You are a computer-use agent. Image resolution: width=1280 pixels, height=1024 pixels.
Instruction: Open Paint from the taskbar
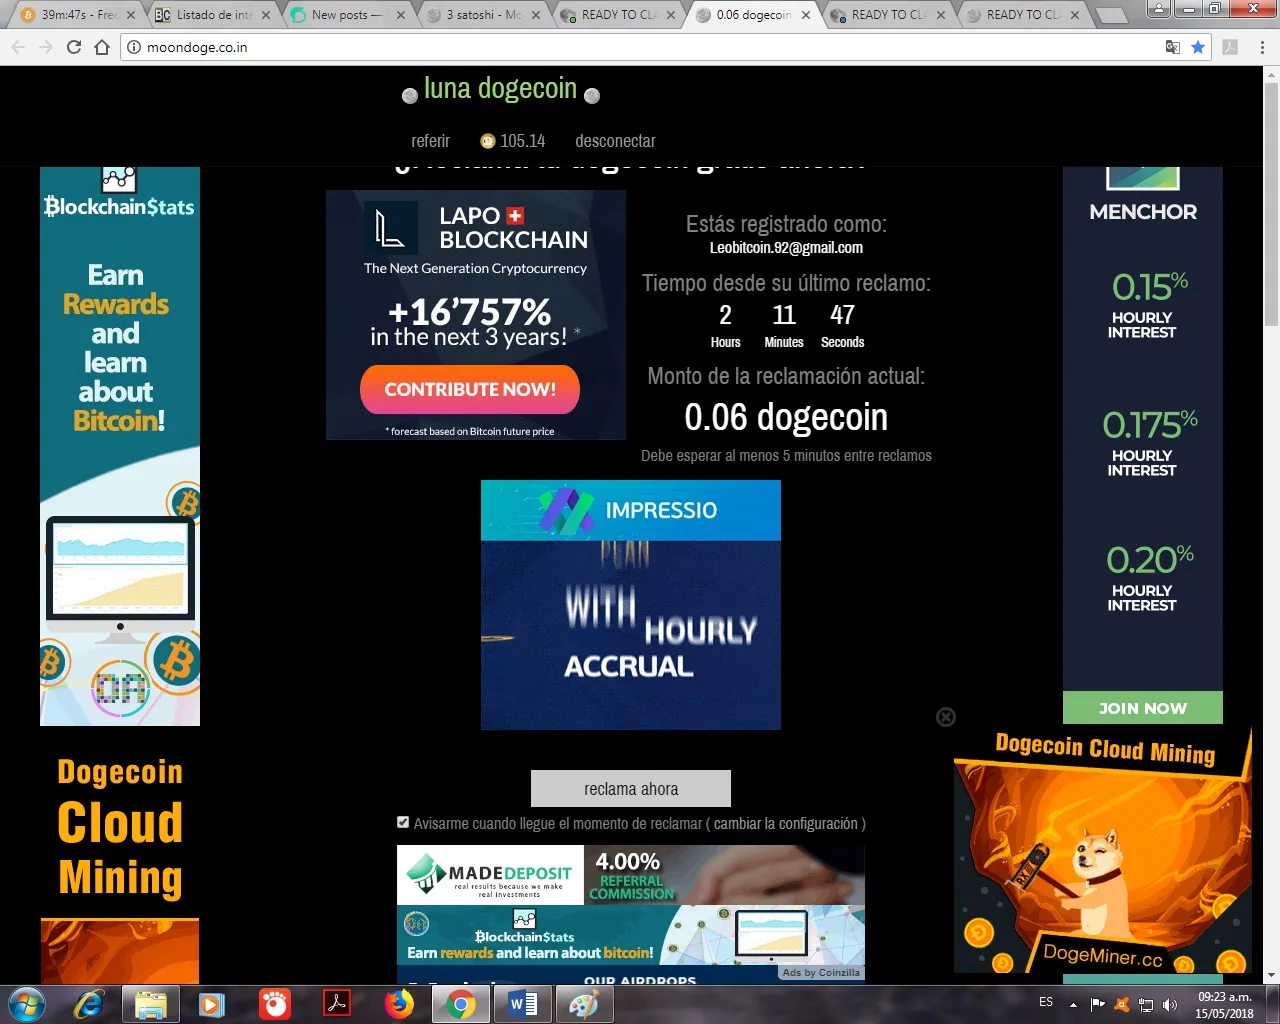pos(584,1004)
